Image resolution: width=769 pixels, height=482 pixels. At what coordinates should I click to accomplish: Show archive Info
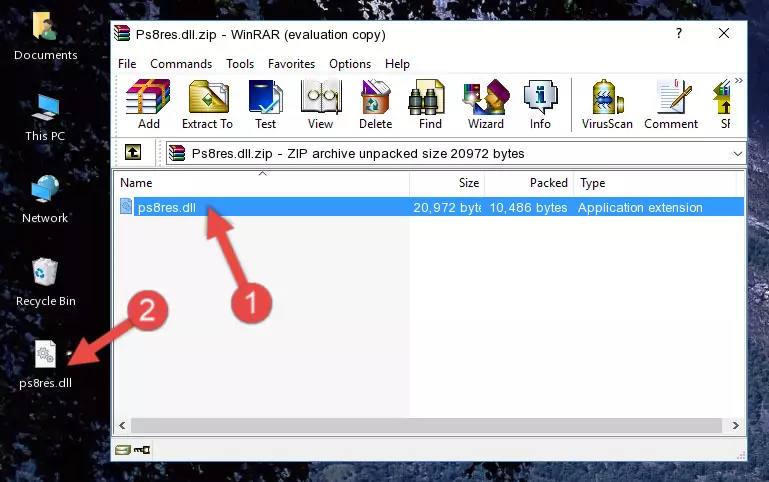pyautogui.click(x=540, y=104)
